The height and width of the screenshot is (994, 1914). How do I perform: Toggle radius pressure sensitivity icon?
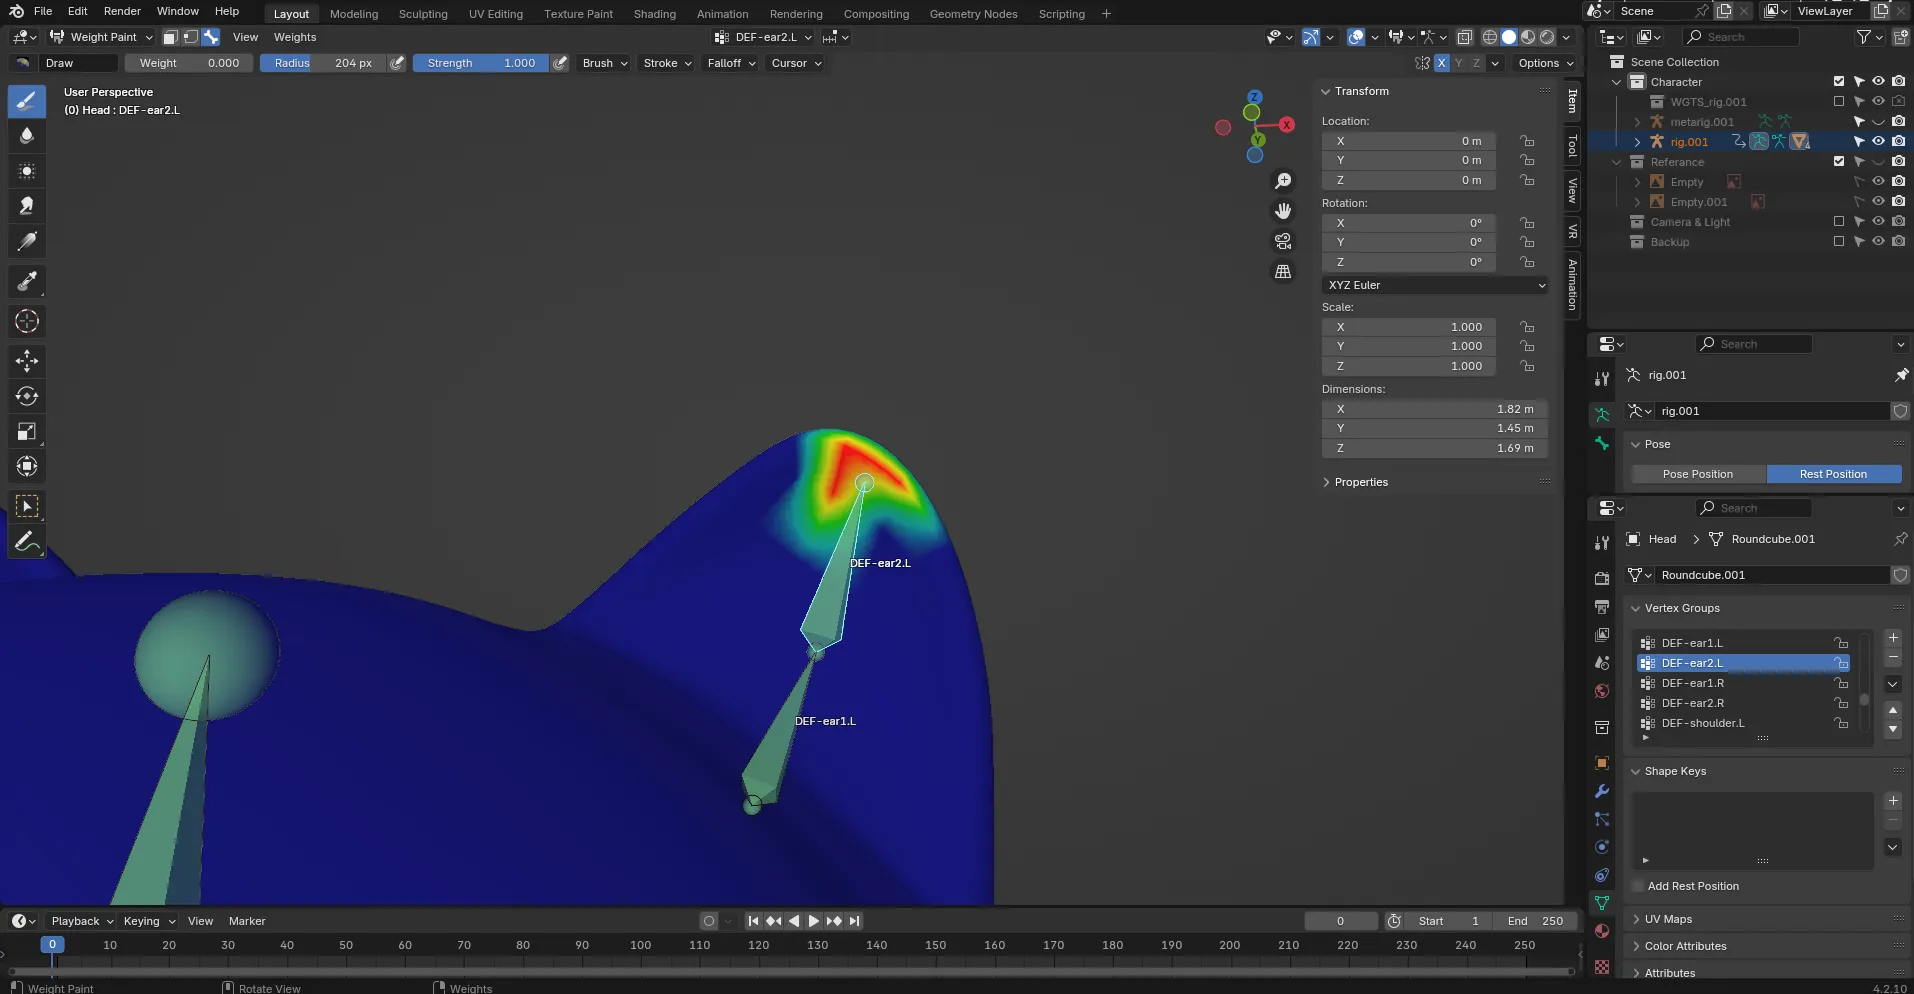397,63
